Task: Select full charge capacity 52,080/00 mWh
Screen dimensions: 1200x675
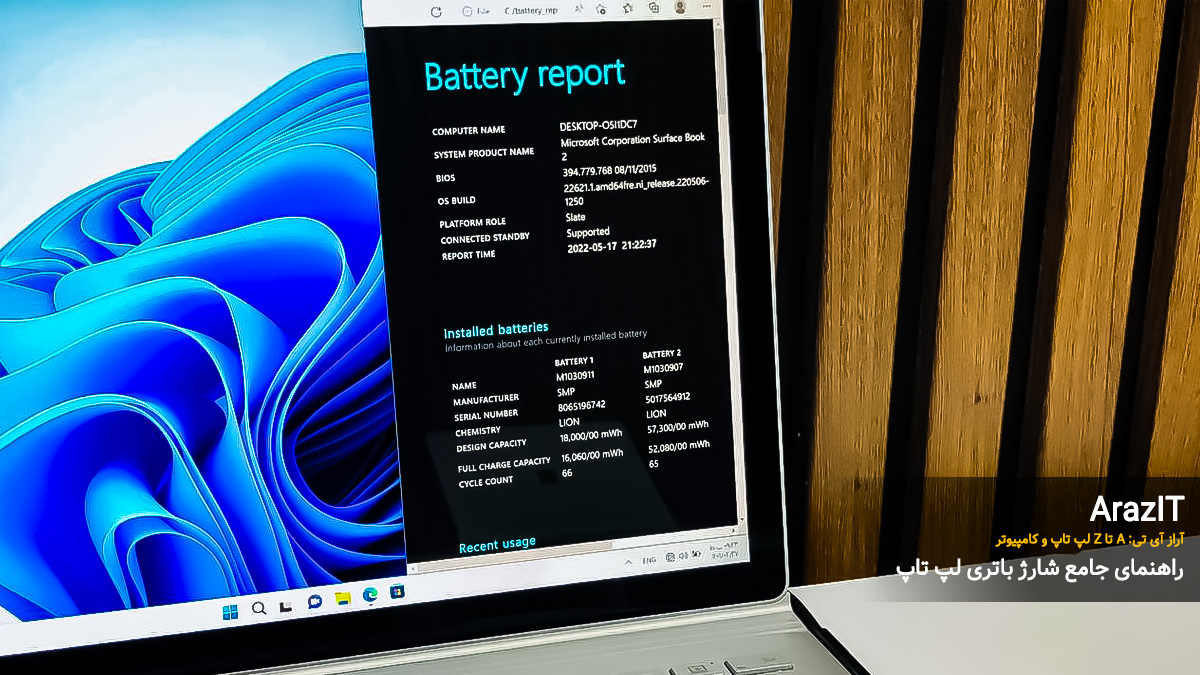Action: pyautogui.click(x=680, y=446)
